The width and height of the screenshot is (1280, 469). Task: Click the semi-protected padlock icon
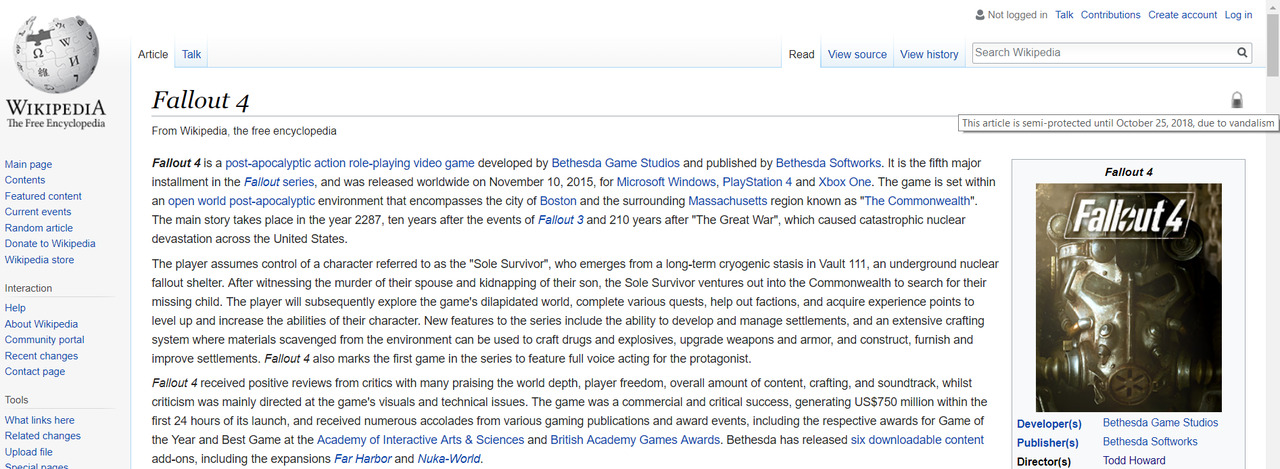[1236, 100]
